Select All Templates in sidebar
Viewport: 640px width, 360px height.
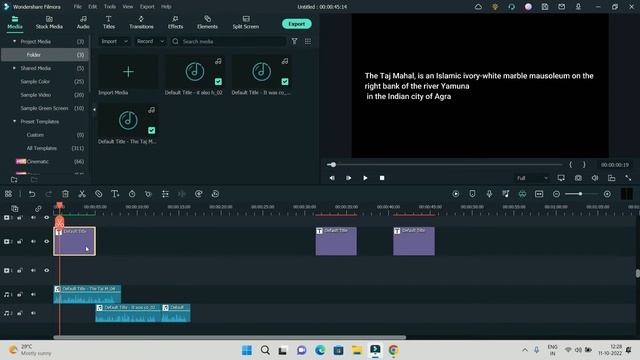42,148
